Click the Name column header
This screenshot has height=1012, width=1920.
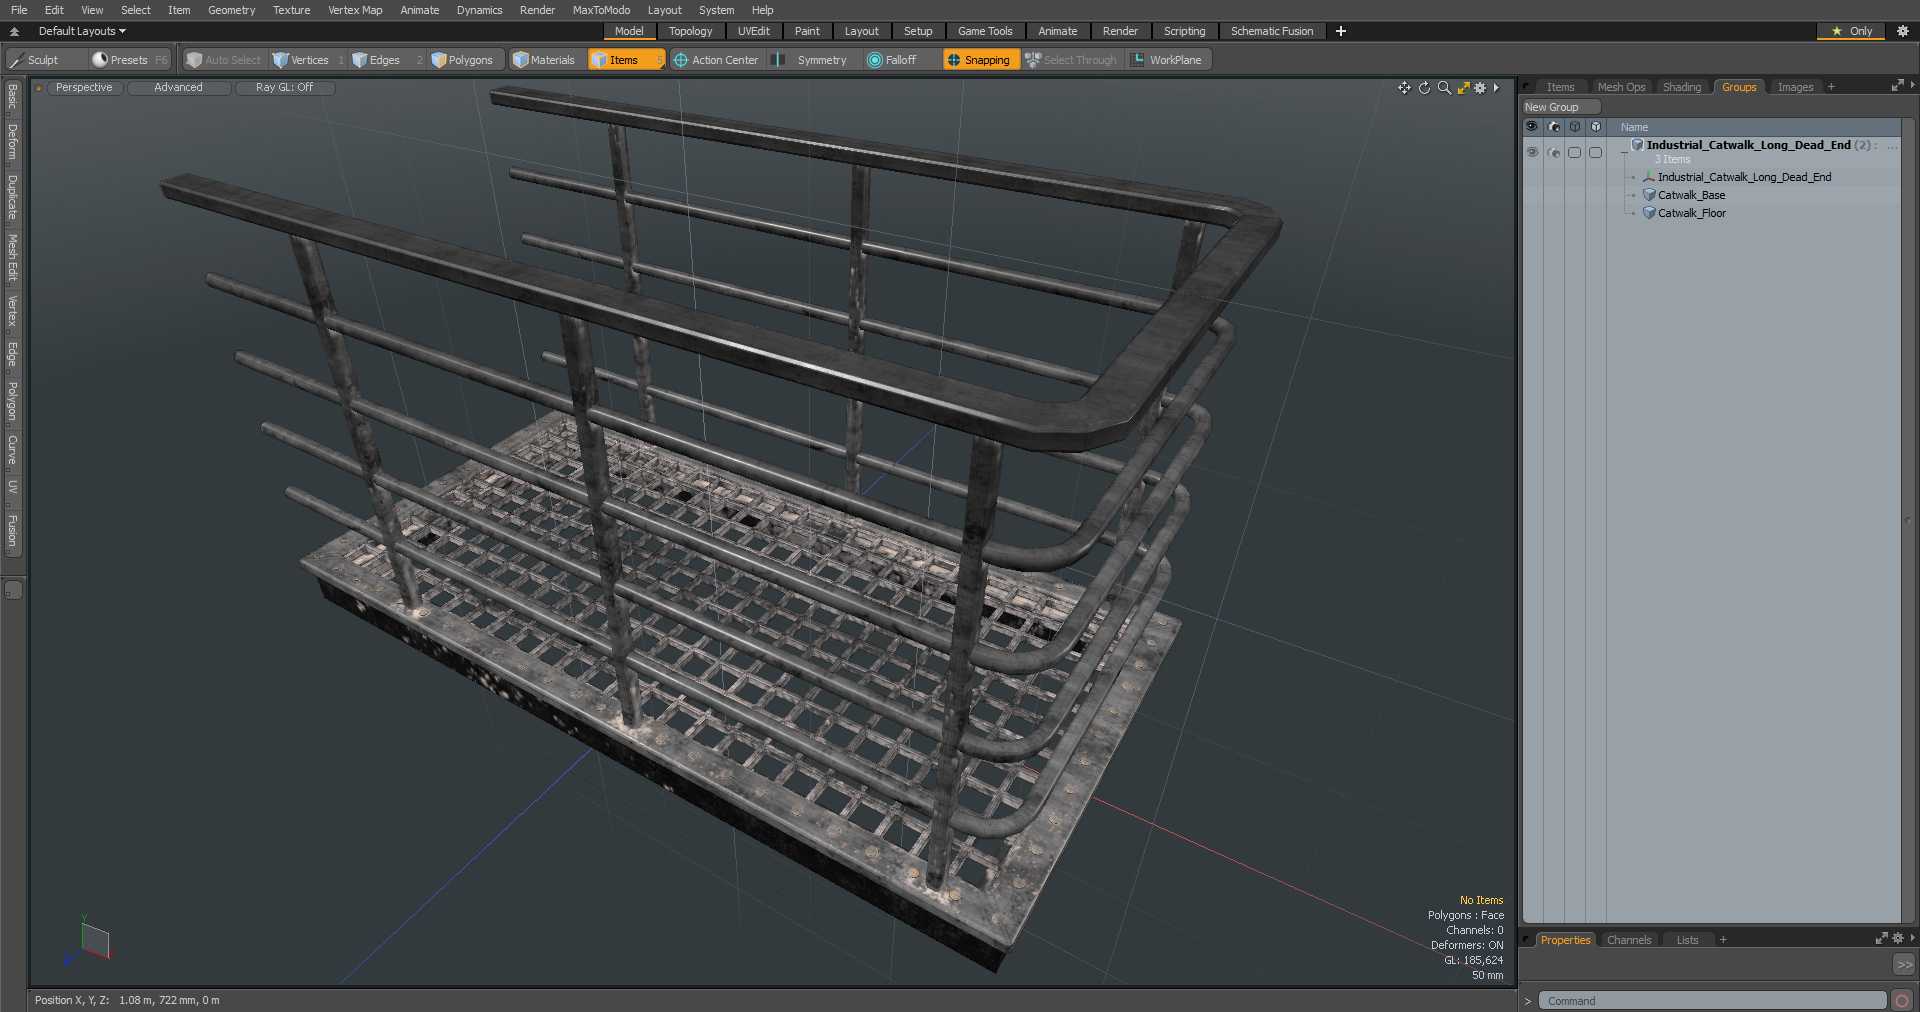1634,127
